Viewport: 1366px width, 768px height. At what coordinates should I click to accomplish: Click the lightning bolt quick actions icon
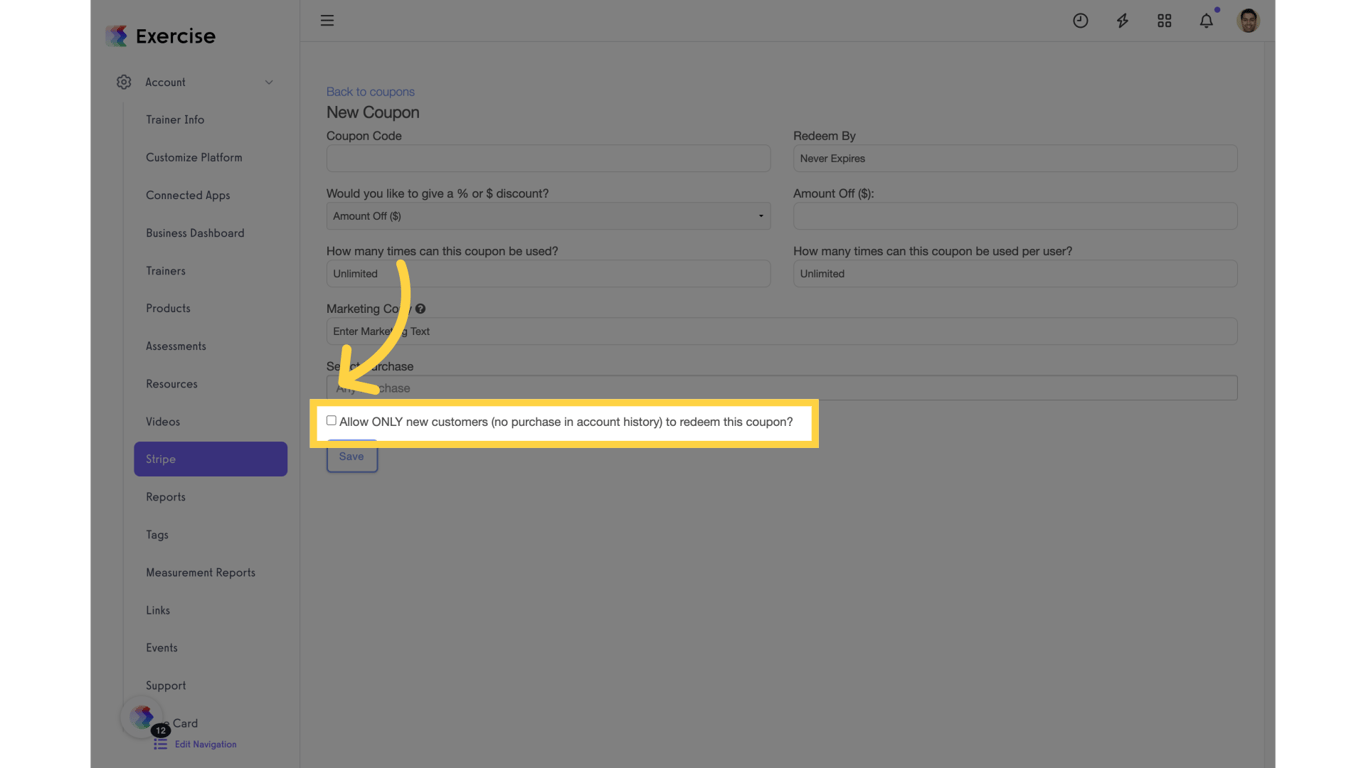[x=1122, y=20]
